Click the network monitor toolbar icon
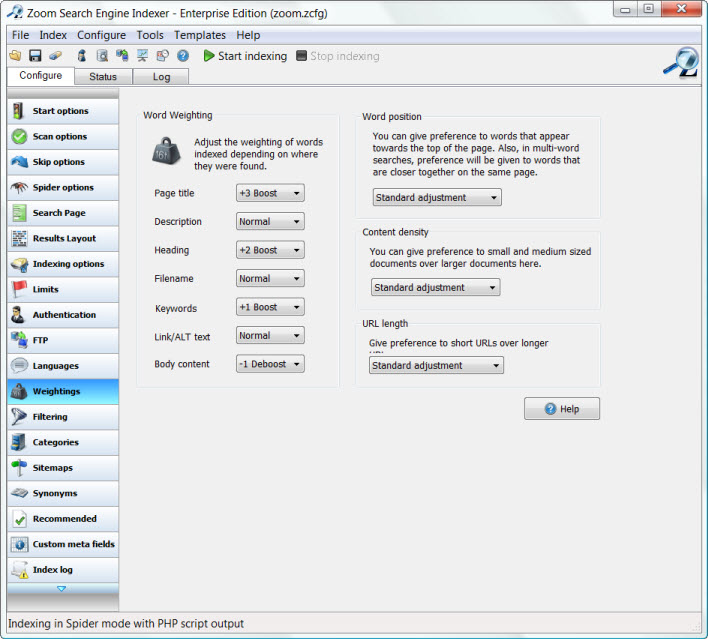 [x=142, y=56]
